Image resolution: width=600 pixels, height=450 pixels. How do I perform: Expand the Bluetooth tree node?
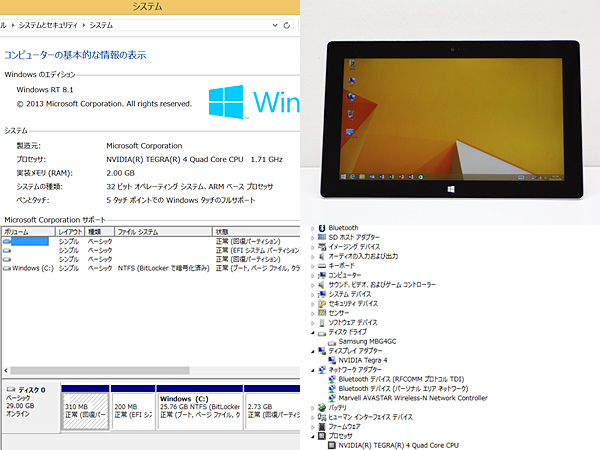coord(313,228)
